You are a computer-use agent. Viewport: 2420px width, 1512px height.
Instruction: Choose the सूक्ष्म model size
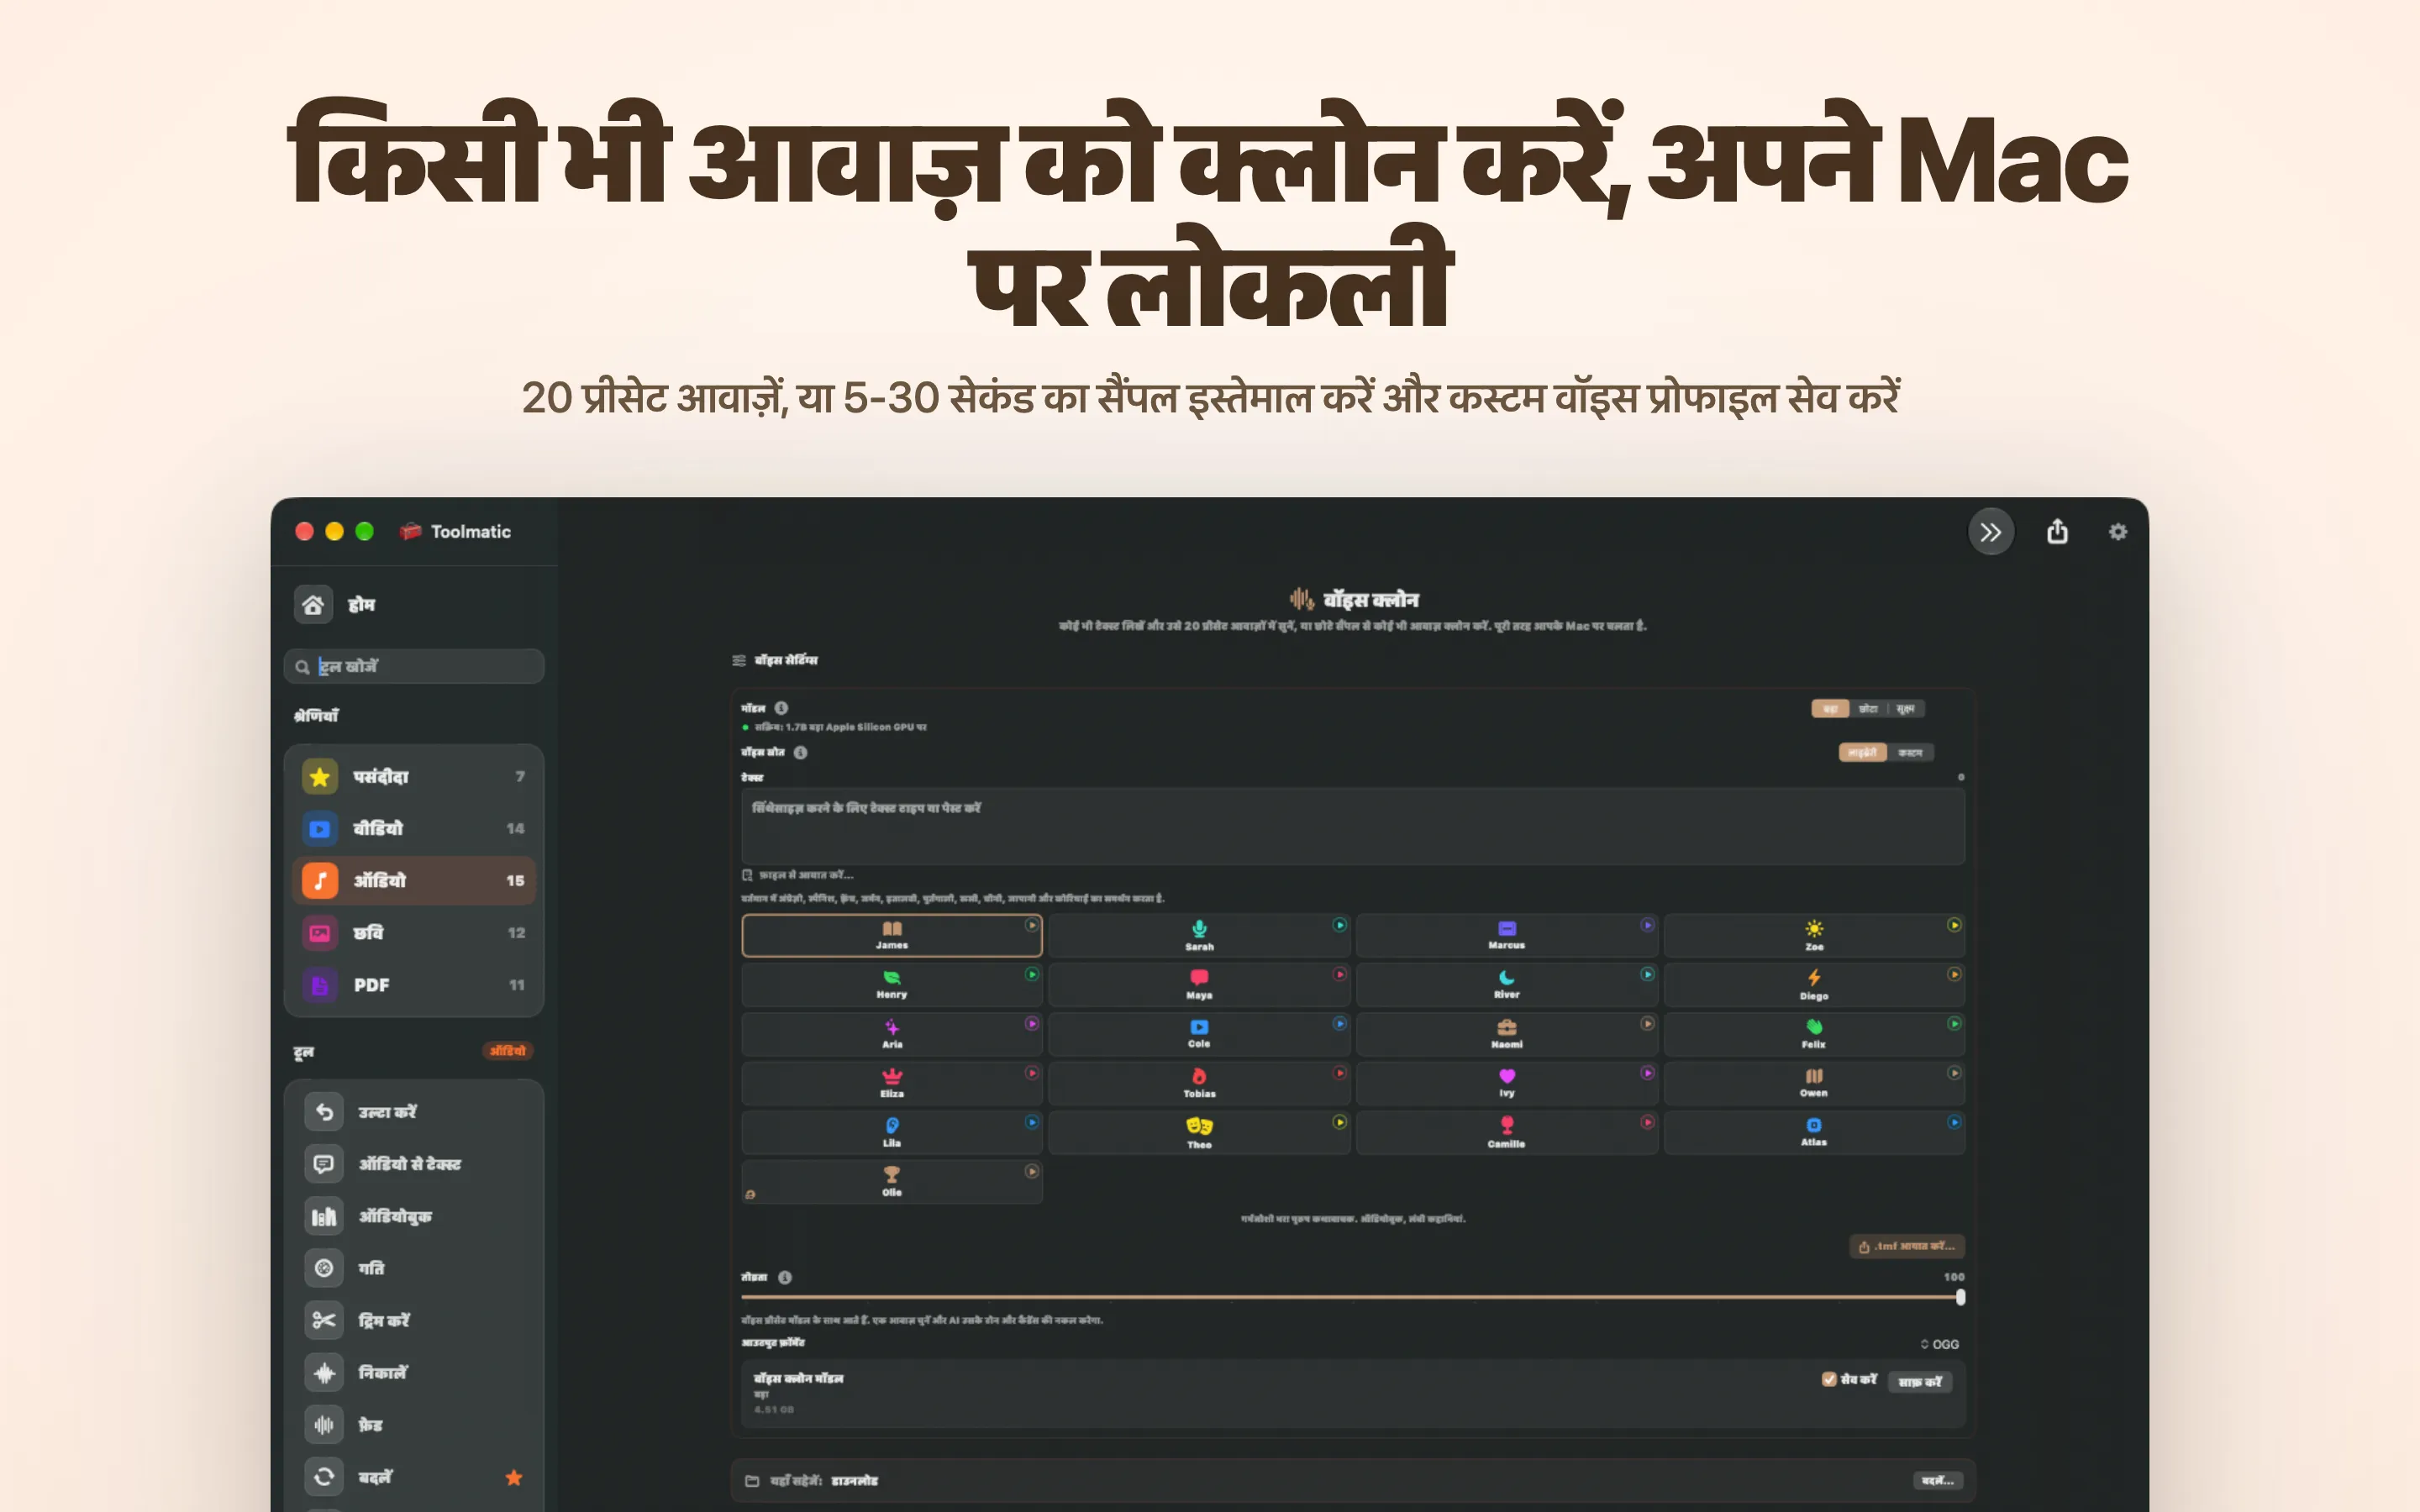[x=1906, y=708]
